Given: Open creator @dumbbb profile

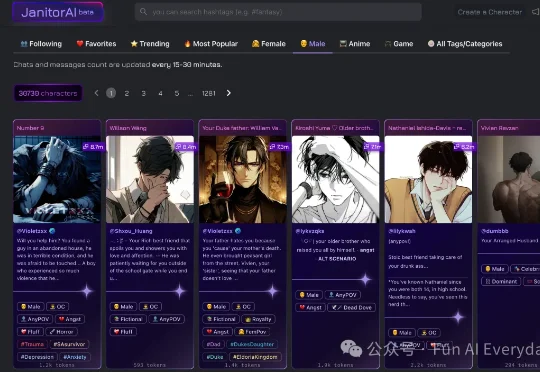Looking at the screenshot, I should 495,231.
